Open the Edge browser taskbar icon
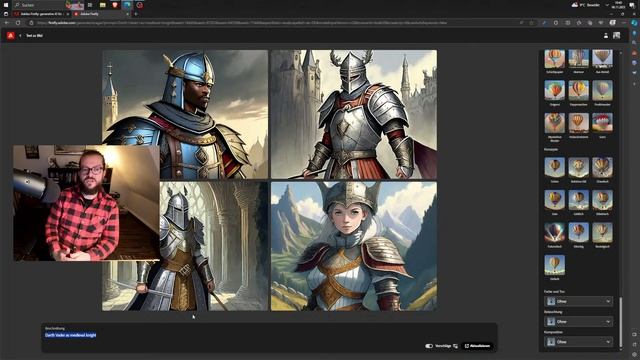The width and height of the screenshot is (640, 360). [x=127, y=5]
